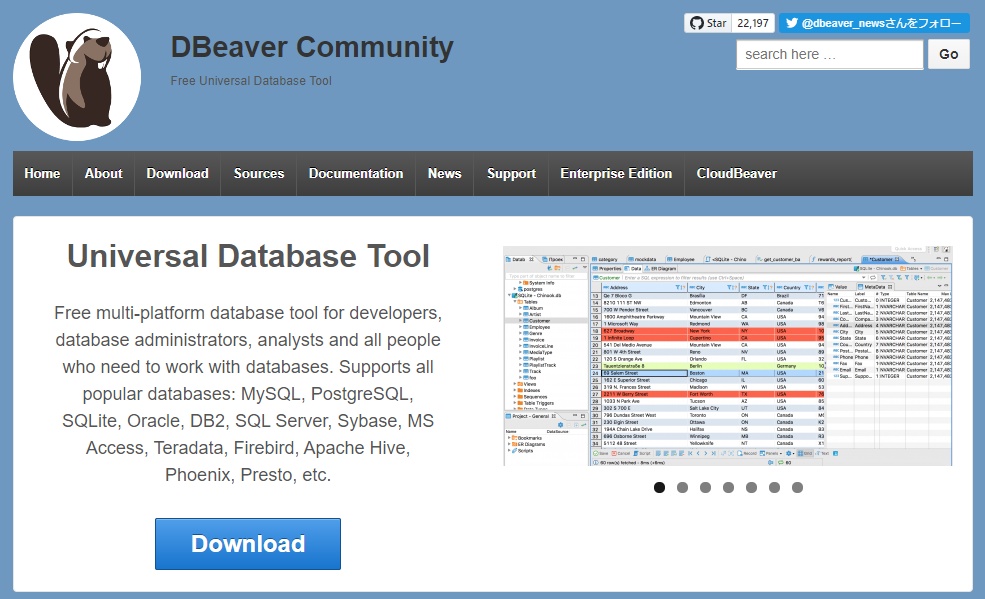Open the CloudBeaver menu item
Image resolution: width=985 pixels, height=599 pixels.
tap(736, 173)
